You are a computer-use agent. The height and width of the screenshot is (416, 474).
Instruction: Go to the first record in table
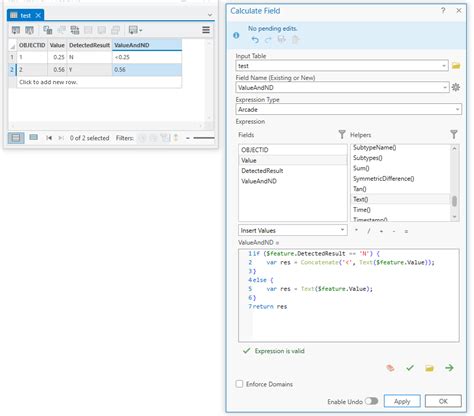pos(49,138)
